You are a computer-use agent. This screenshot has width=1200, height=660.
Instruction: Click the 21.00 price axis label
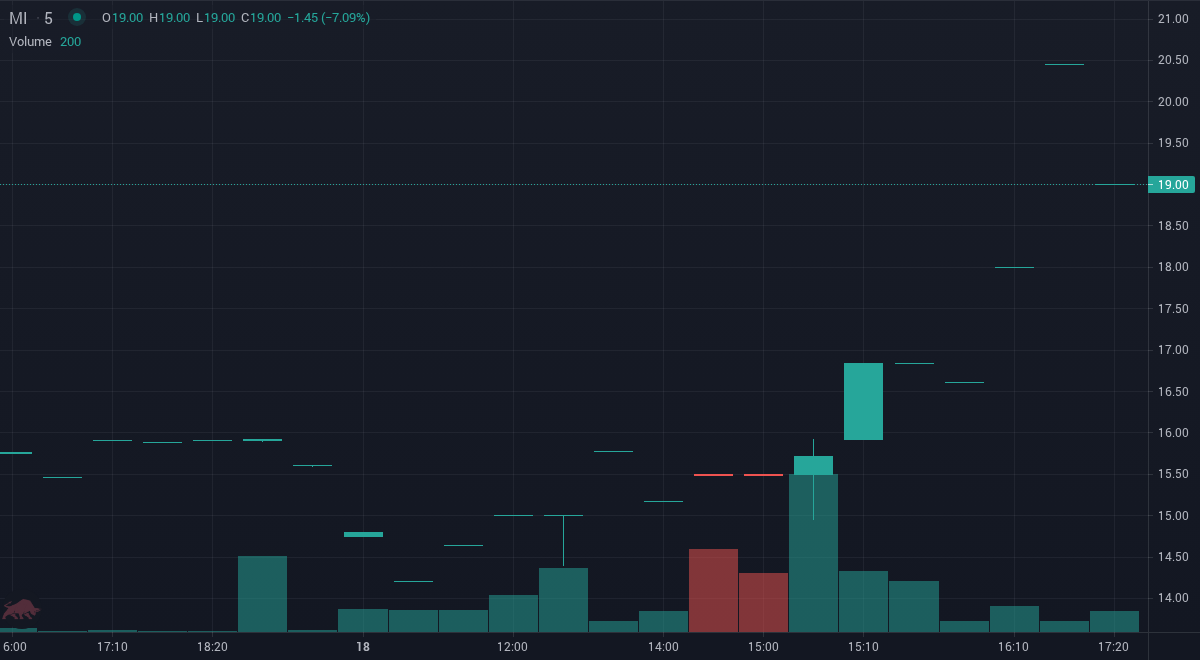coord(1172,19)
